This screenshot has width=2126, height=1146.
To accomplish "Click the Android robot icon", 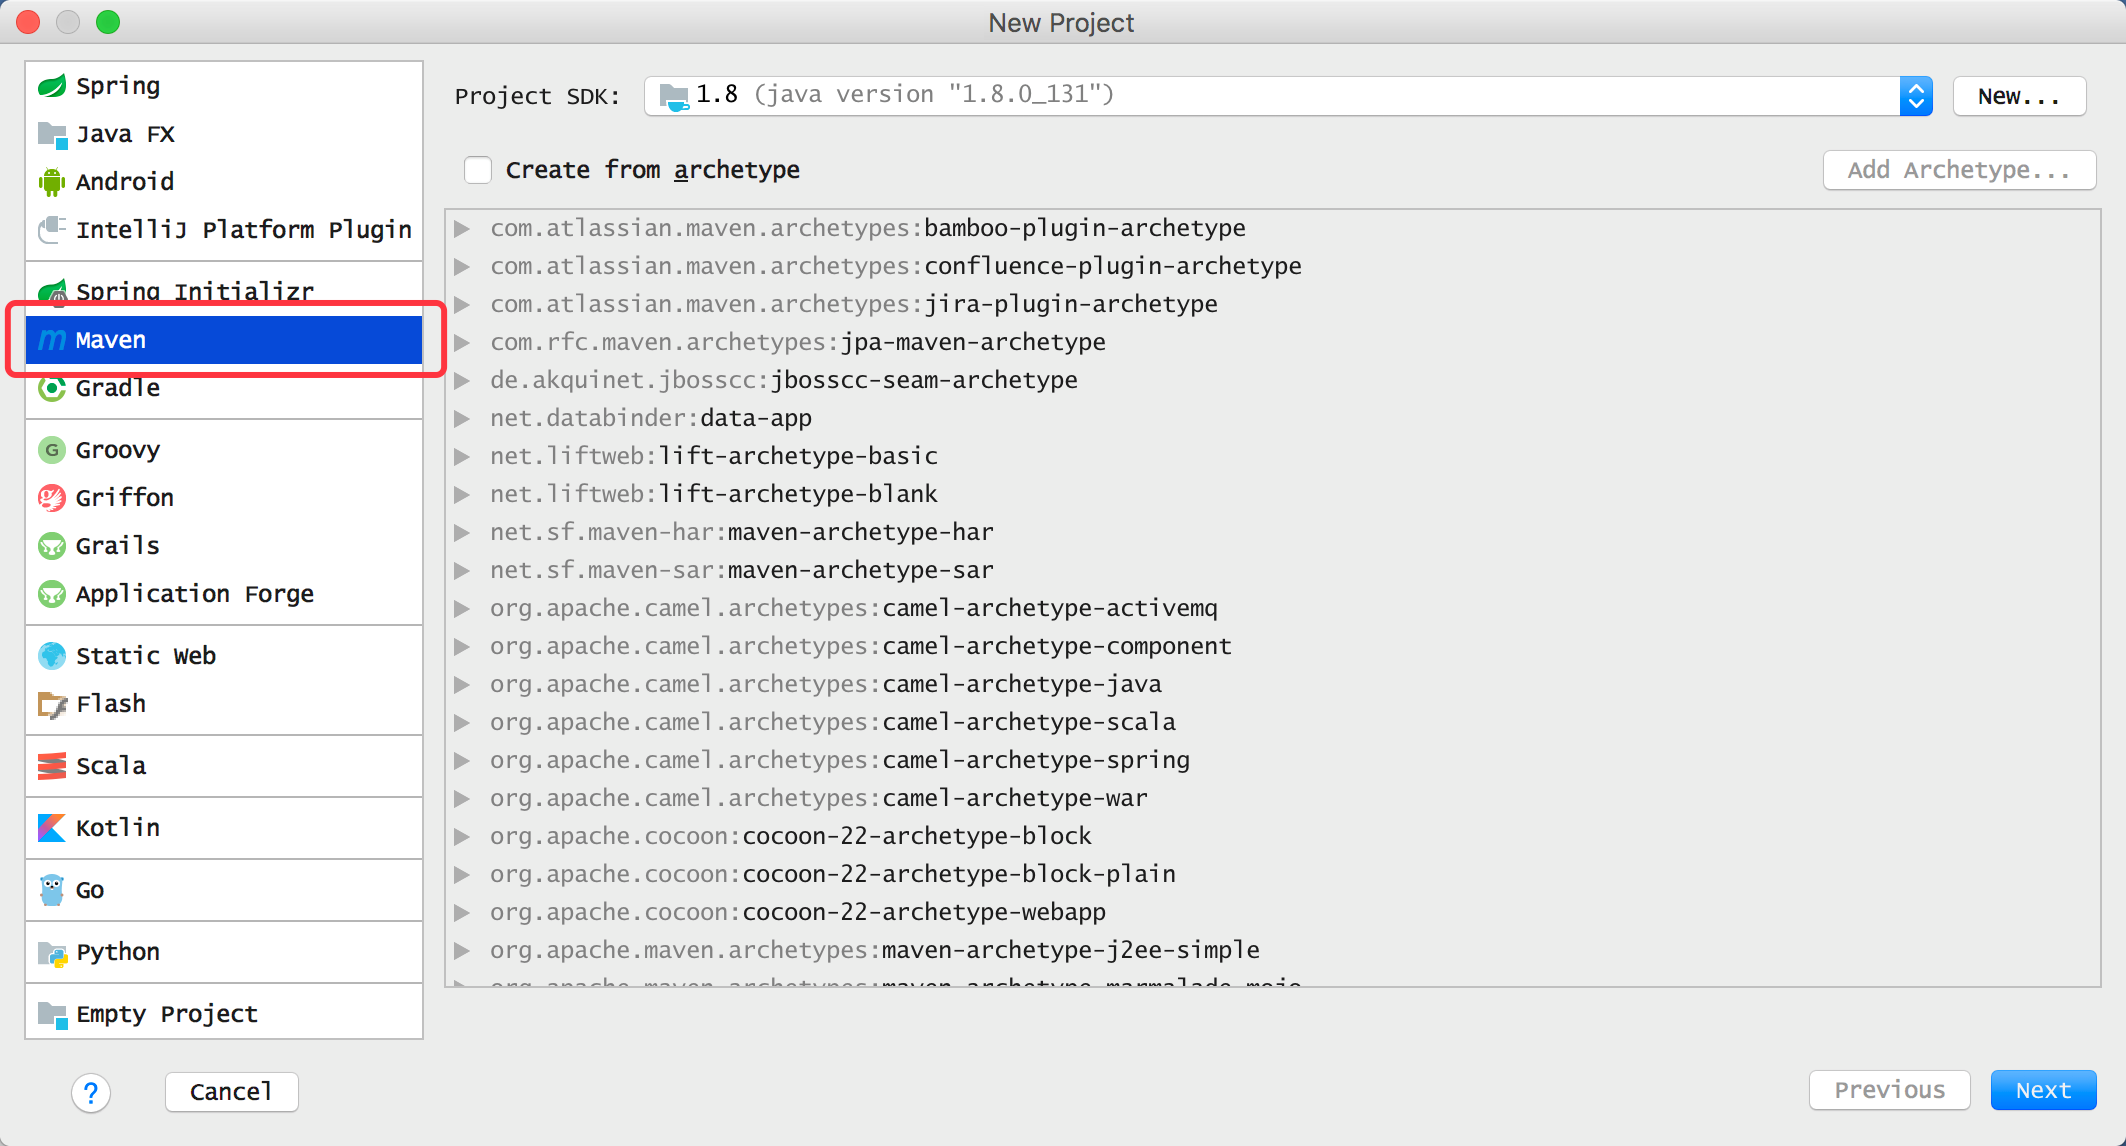I will (51, 182).
